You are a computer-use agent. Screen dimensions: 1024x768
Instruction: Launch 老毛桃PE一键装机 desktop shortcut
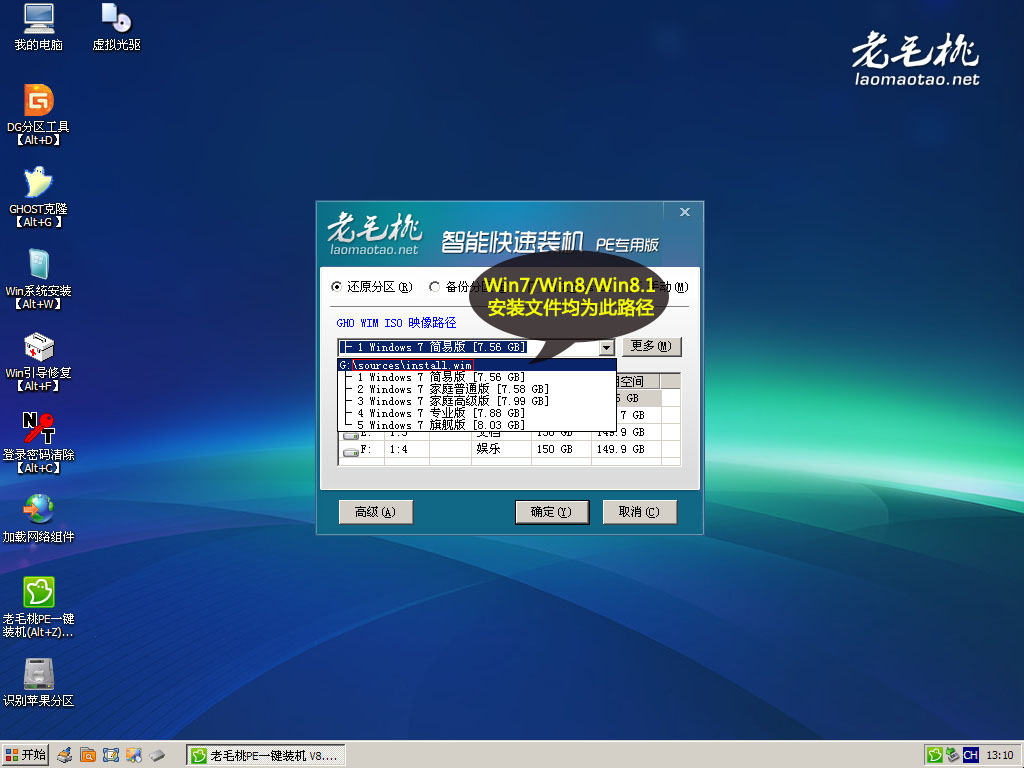[39, 607]
